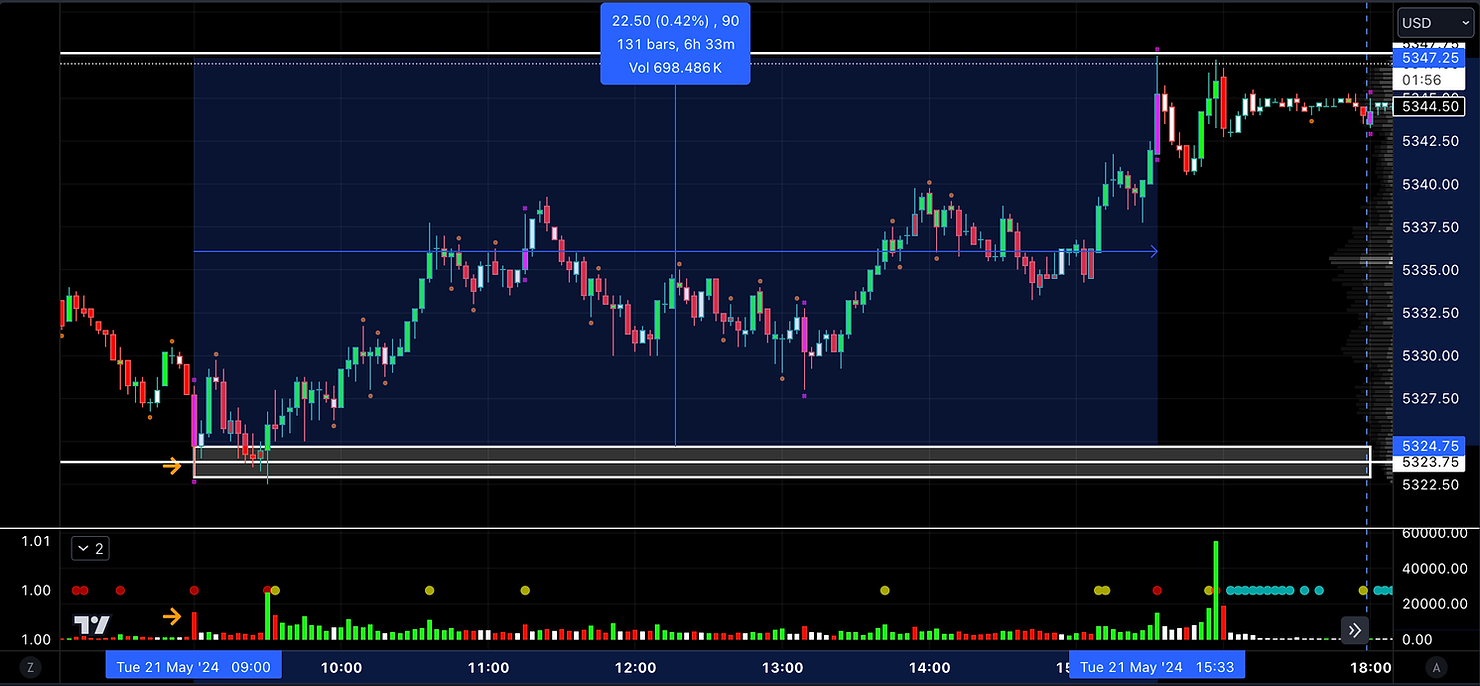The image size is (1480, 686).
Task: Select the highlighted 5347.25 price tag
Action: click(1429, 58)
